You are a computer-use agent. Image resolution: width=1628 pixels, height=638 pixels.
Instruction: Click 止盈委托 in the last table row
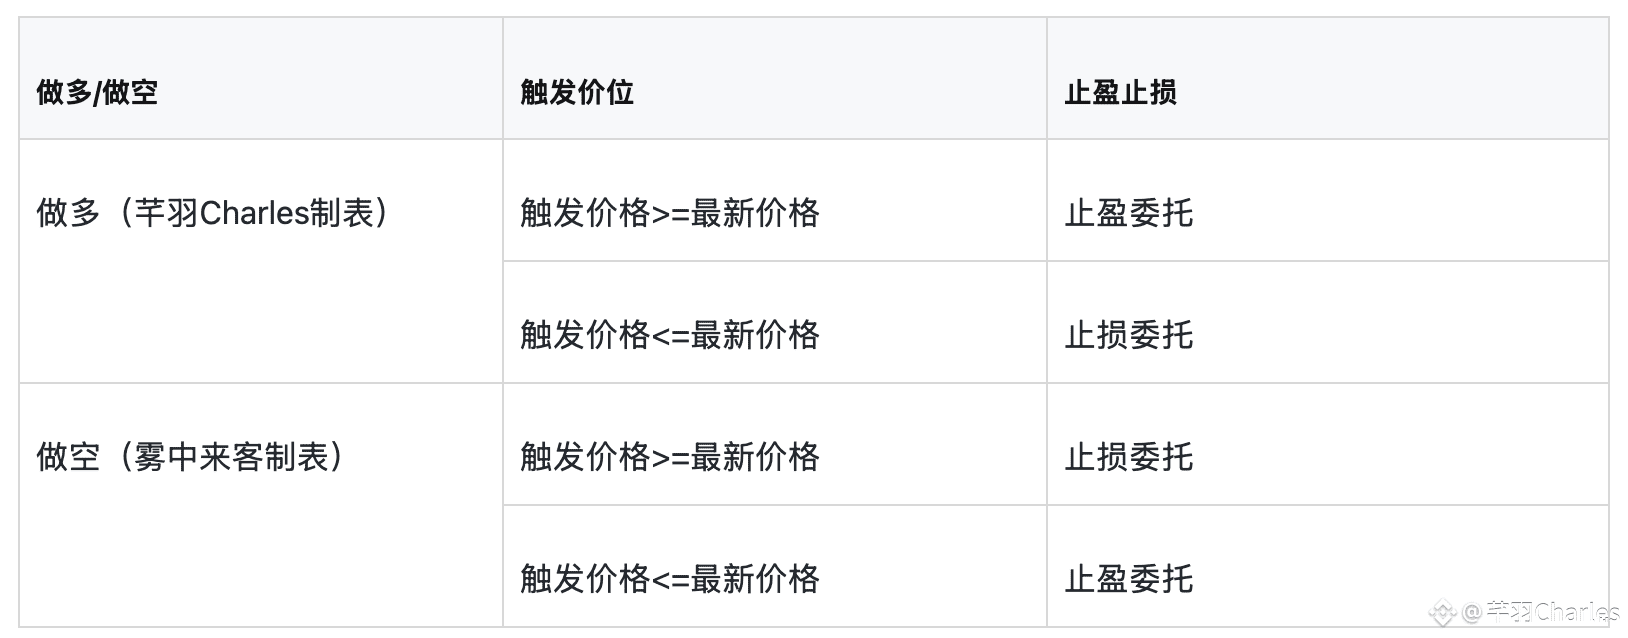1129,579
